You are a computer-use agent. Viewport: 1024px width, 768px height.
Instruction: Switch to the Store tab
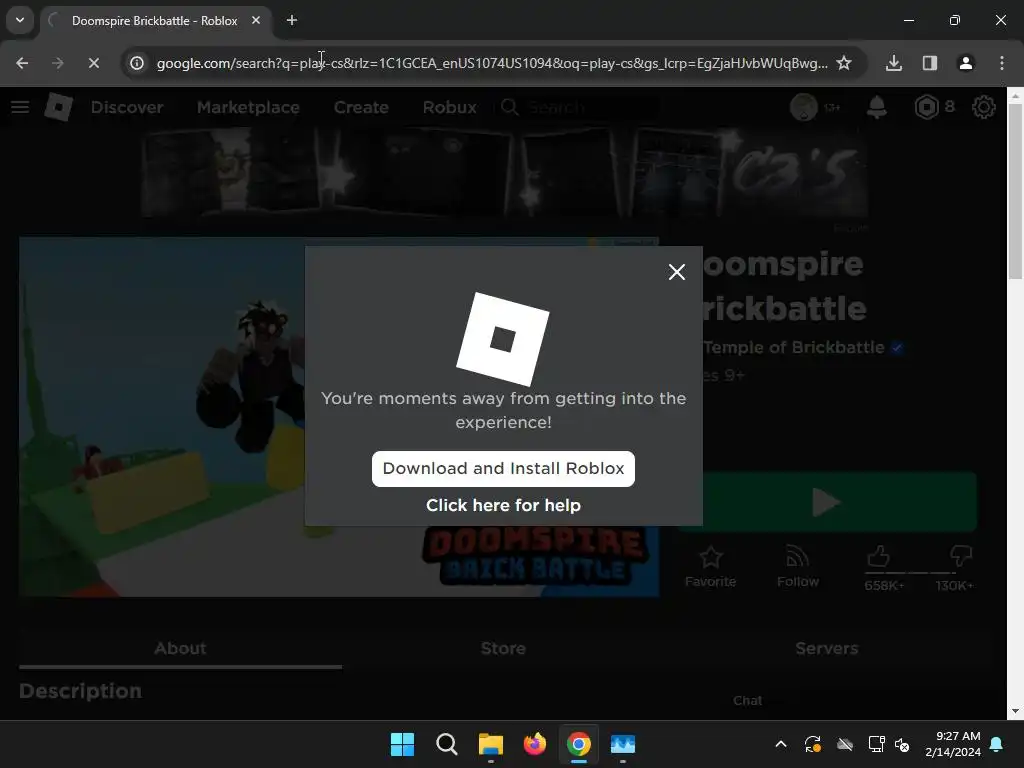pyautogui.click(x=503, y=648)
